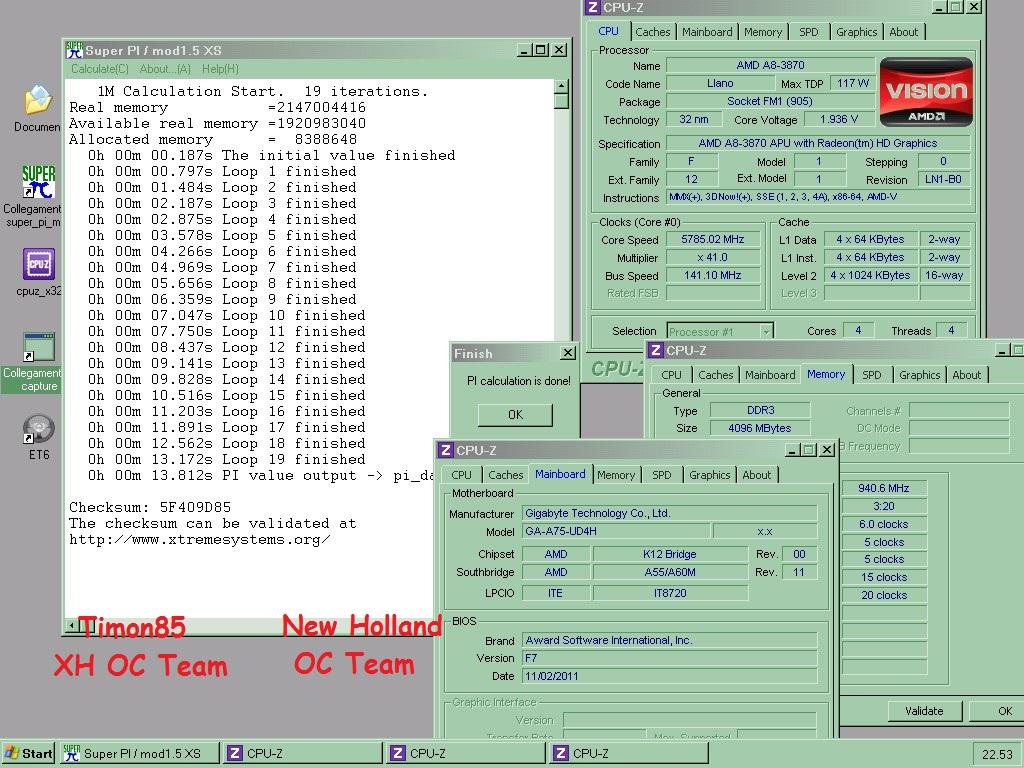Click manufacturer "Gigabyte Technology Co., Ltd."
Image resolution: width=1024 pixels, height=768 pixels.
point(669,514)
